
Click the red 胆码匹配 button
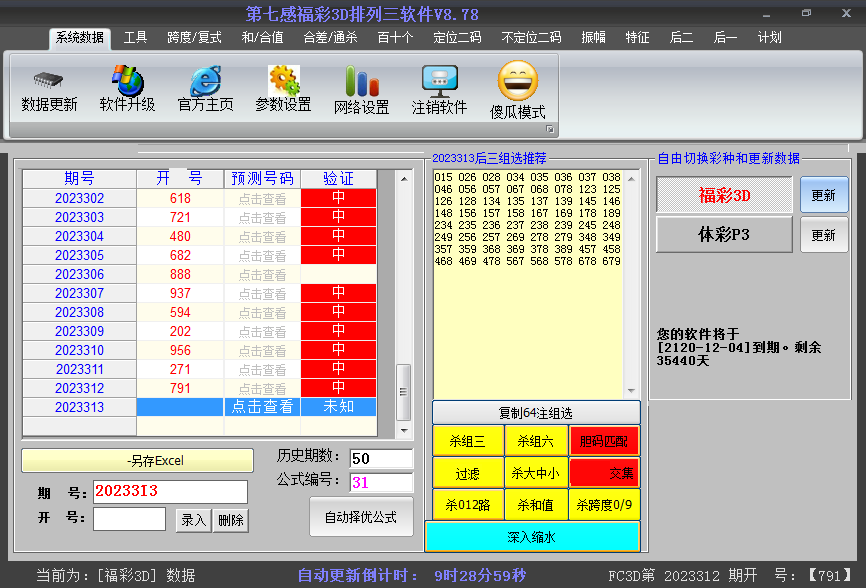pos(604,441)
